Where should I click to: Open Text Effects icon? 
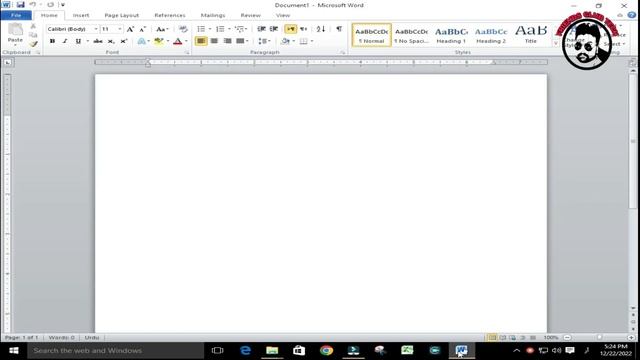point(142,41)
